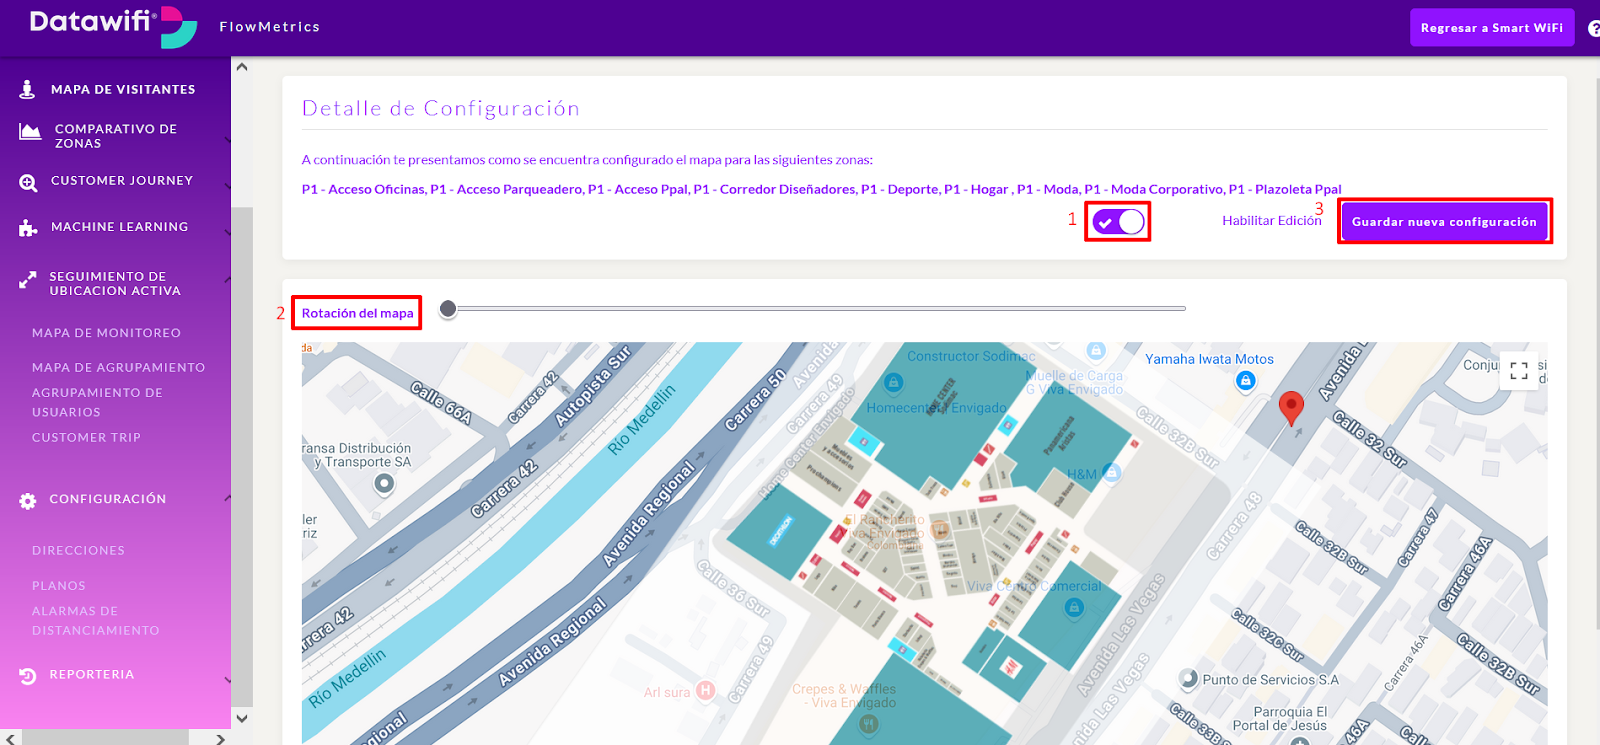Click Regresar a Smart WiFi button
The height and width of the screenshot is (745, 1600).
point(1492,28)
